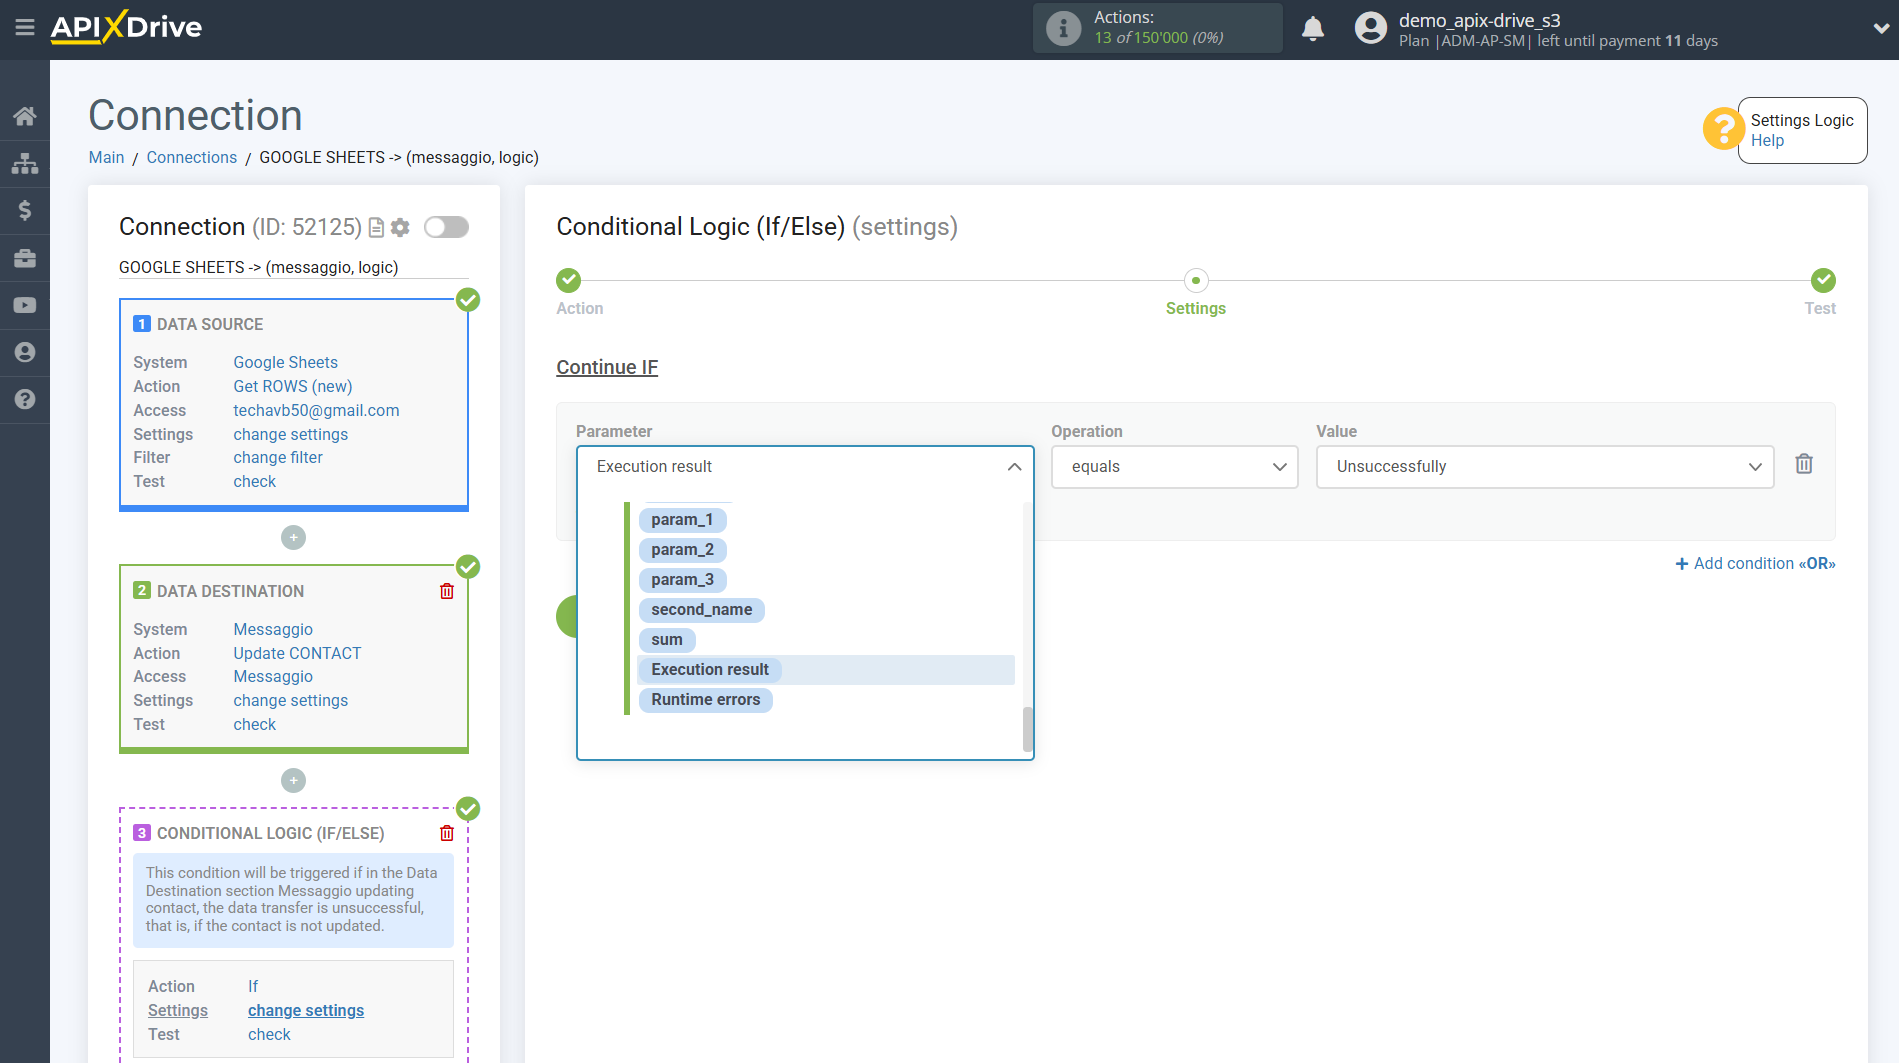Delete the Conditional Logic block

click(447, 833)
